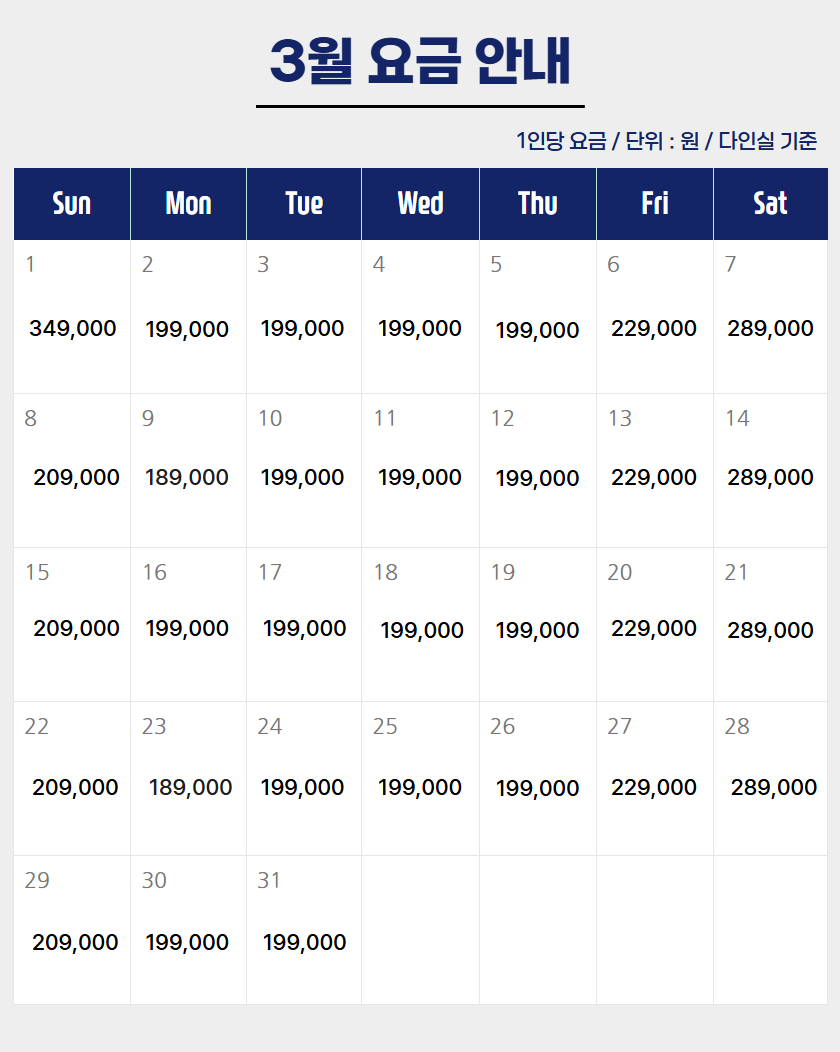Click the Thu column header
This screenshot has height=1052, width=840.
pos(538,204)
